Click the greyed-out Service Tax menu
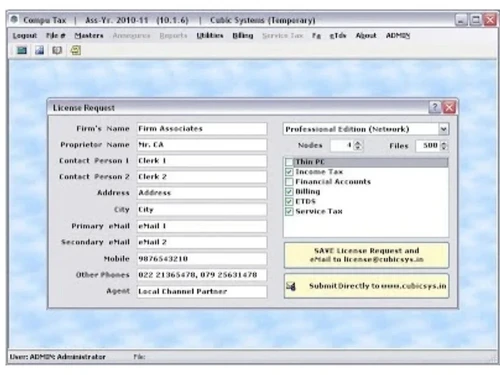Image resolution: width=500 pixels, height=375 pixels. click(x=283, y=35)
